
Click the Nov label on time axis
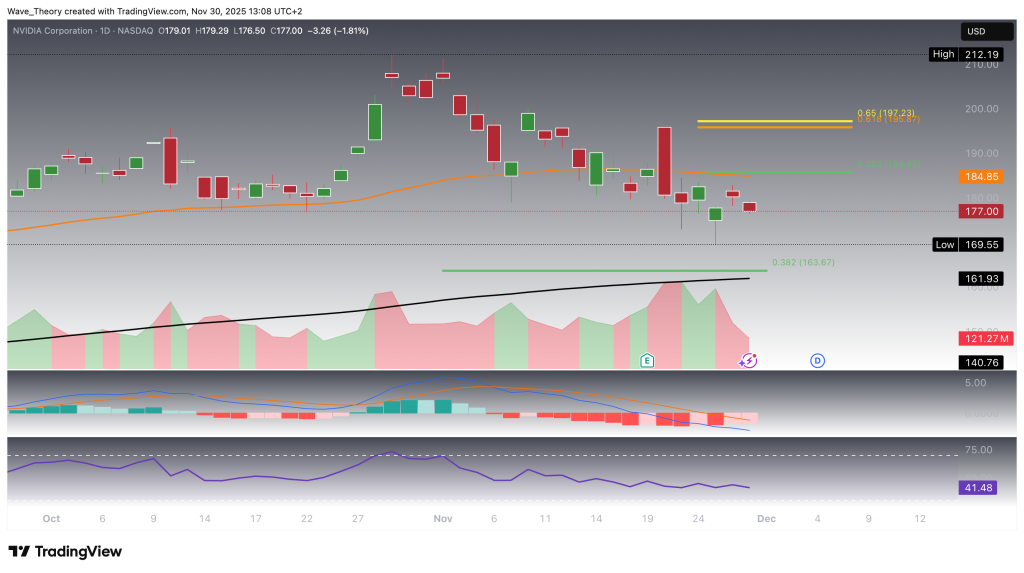tap(441, 519)
